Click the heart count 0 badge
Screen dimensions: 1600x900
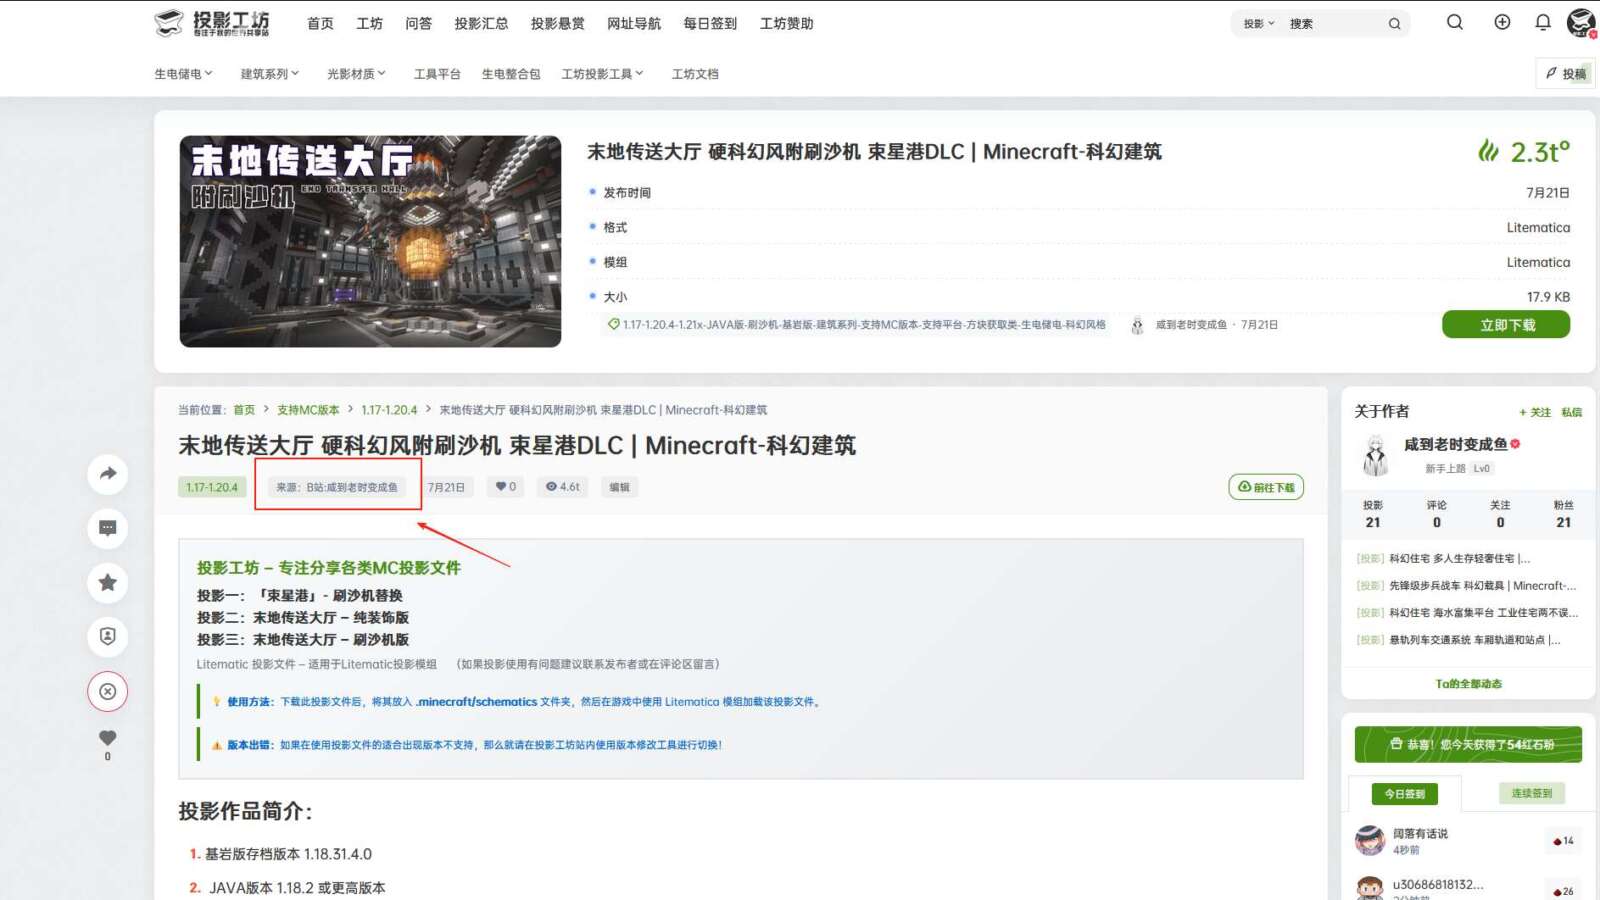pyautogui.click(x=506, y=487)
